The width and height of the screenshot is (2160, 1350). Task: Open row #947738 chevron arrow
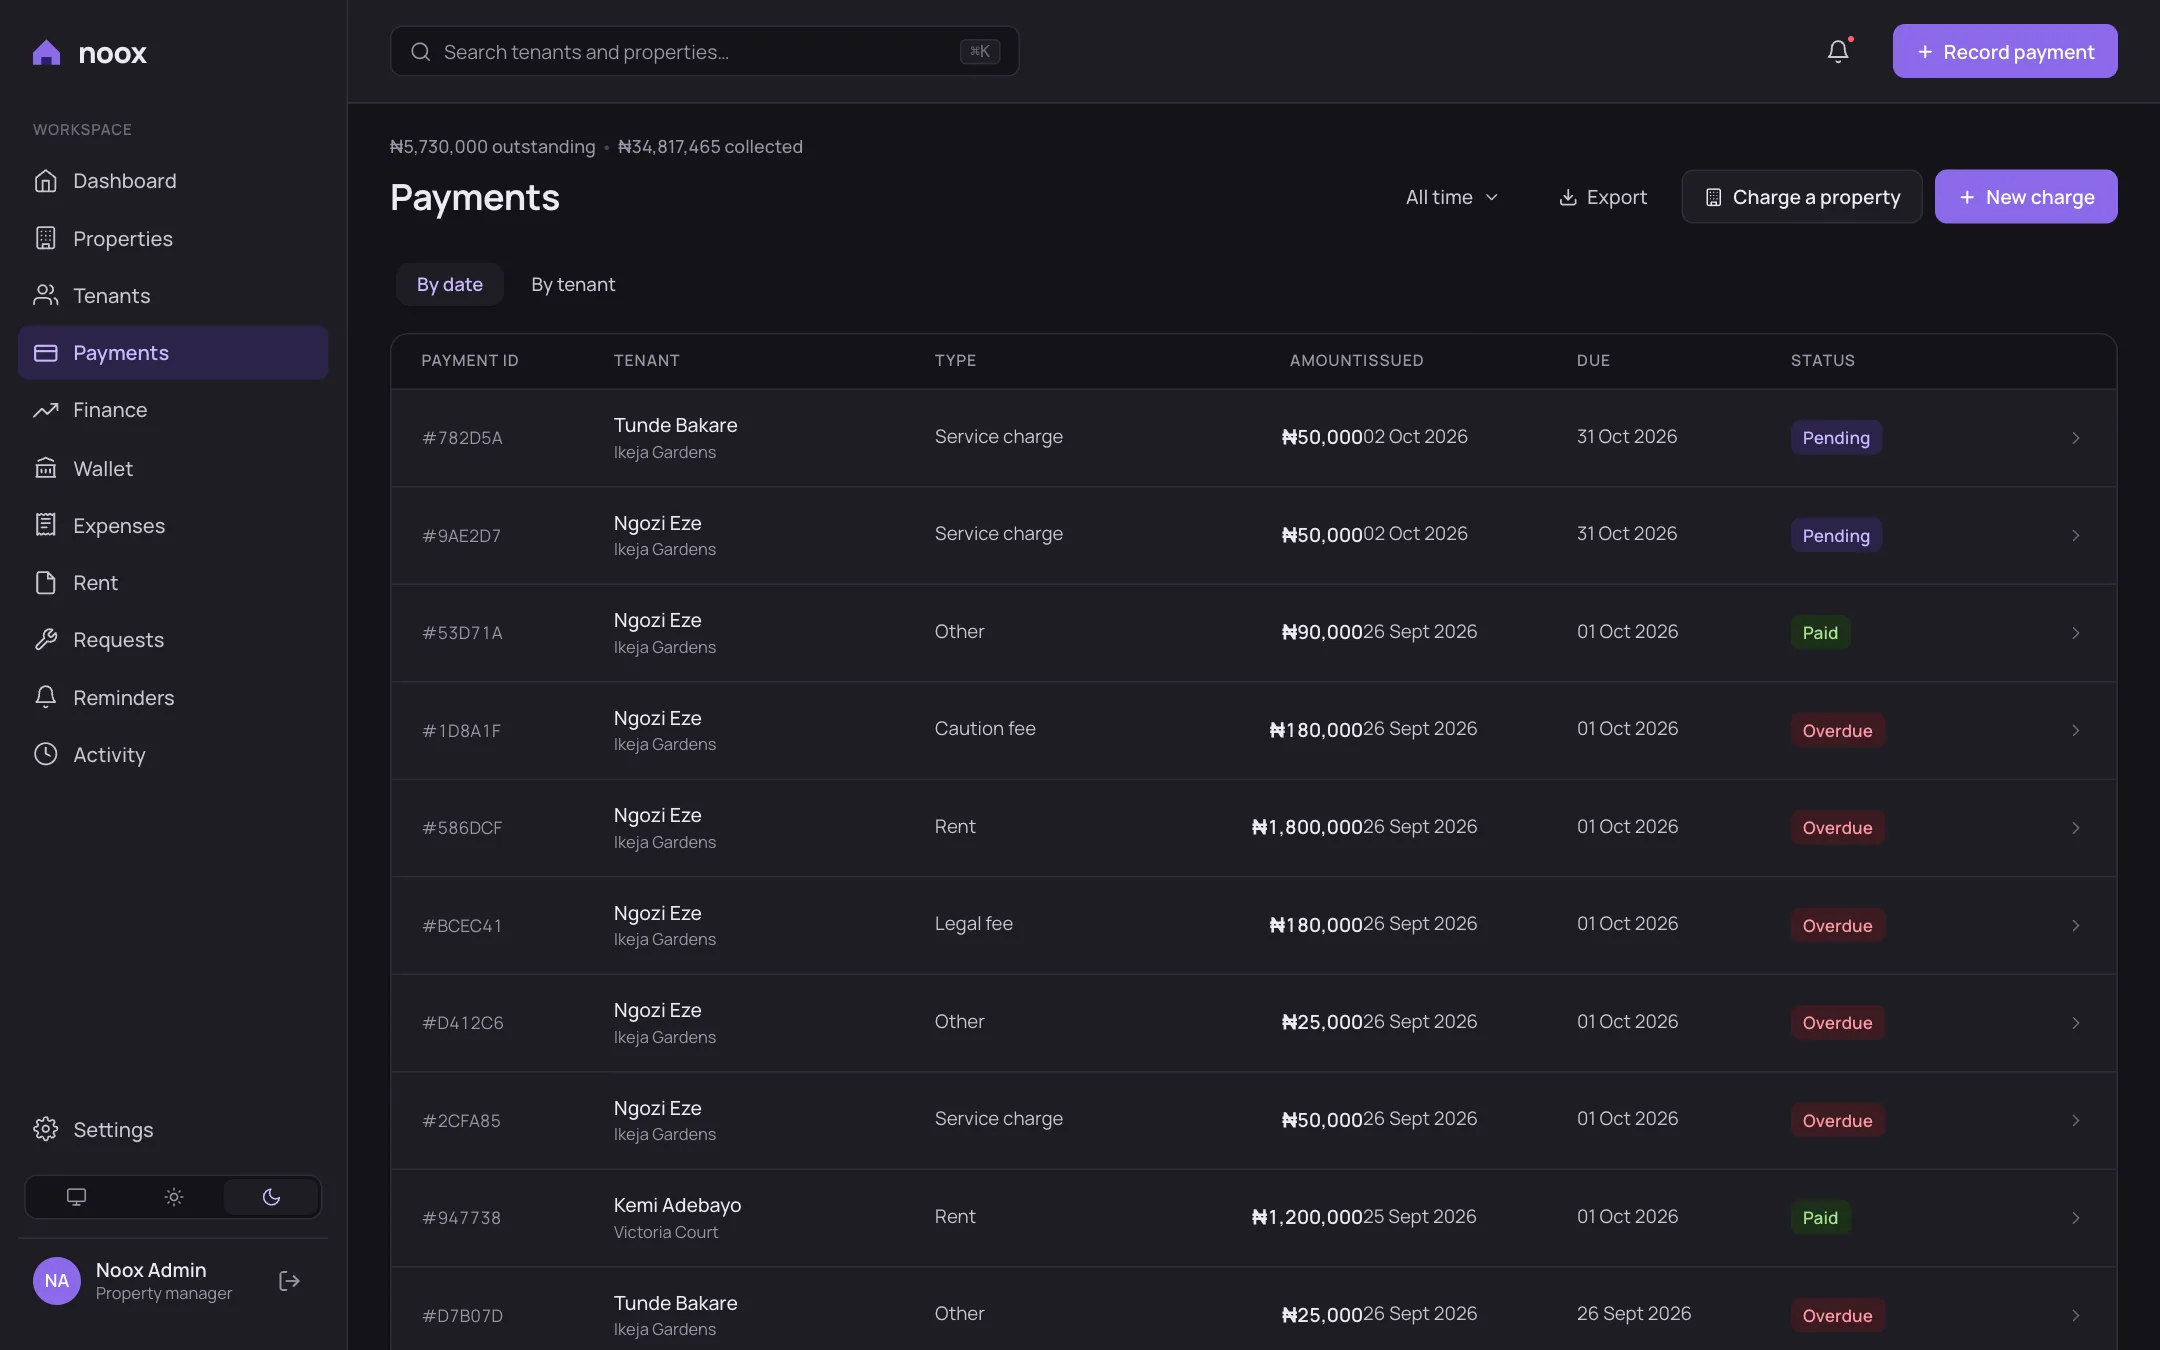click(x=2076, y=1218)
